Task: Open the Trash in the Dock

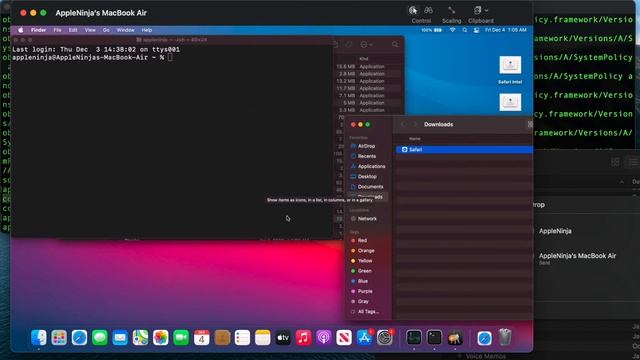Action: pyautogui.click(x=505, y=338)
